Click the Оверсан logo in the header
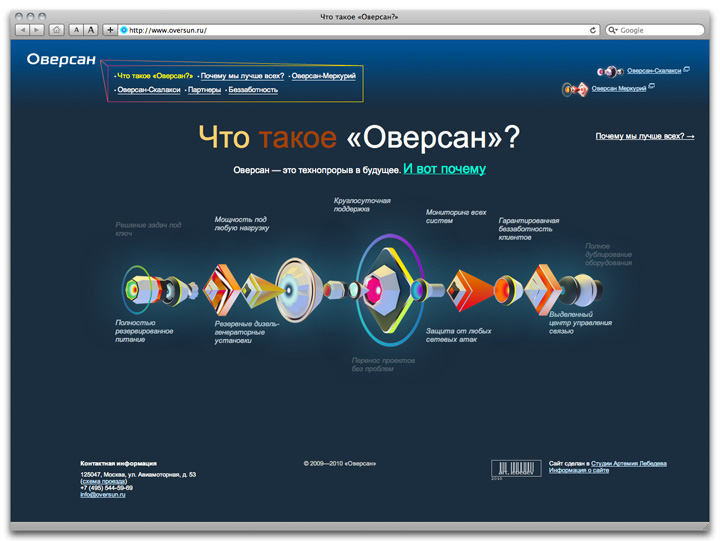This screenshot has width=720, height=541. [61, 60]
